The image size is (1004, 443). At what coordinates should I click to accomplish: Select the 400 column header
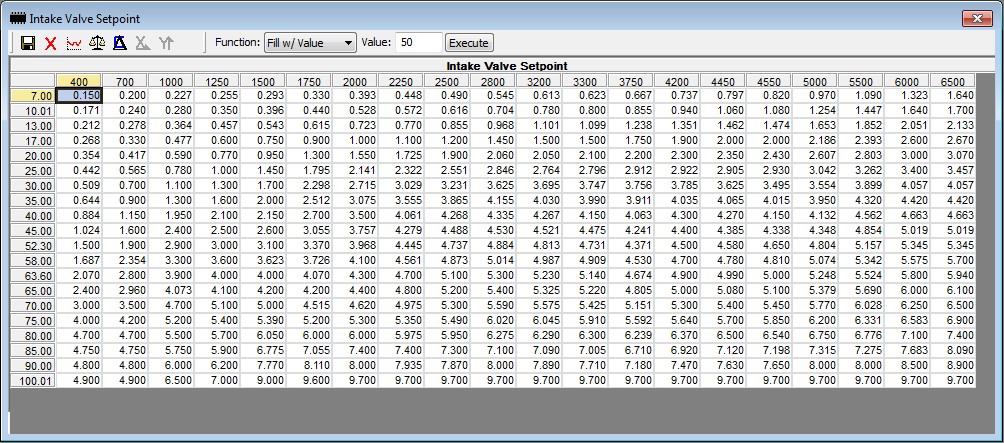[79, 81]
